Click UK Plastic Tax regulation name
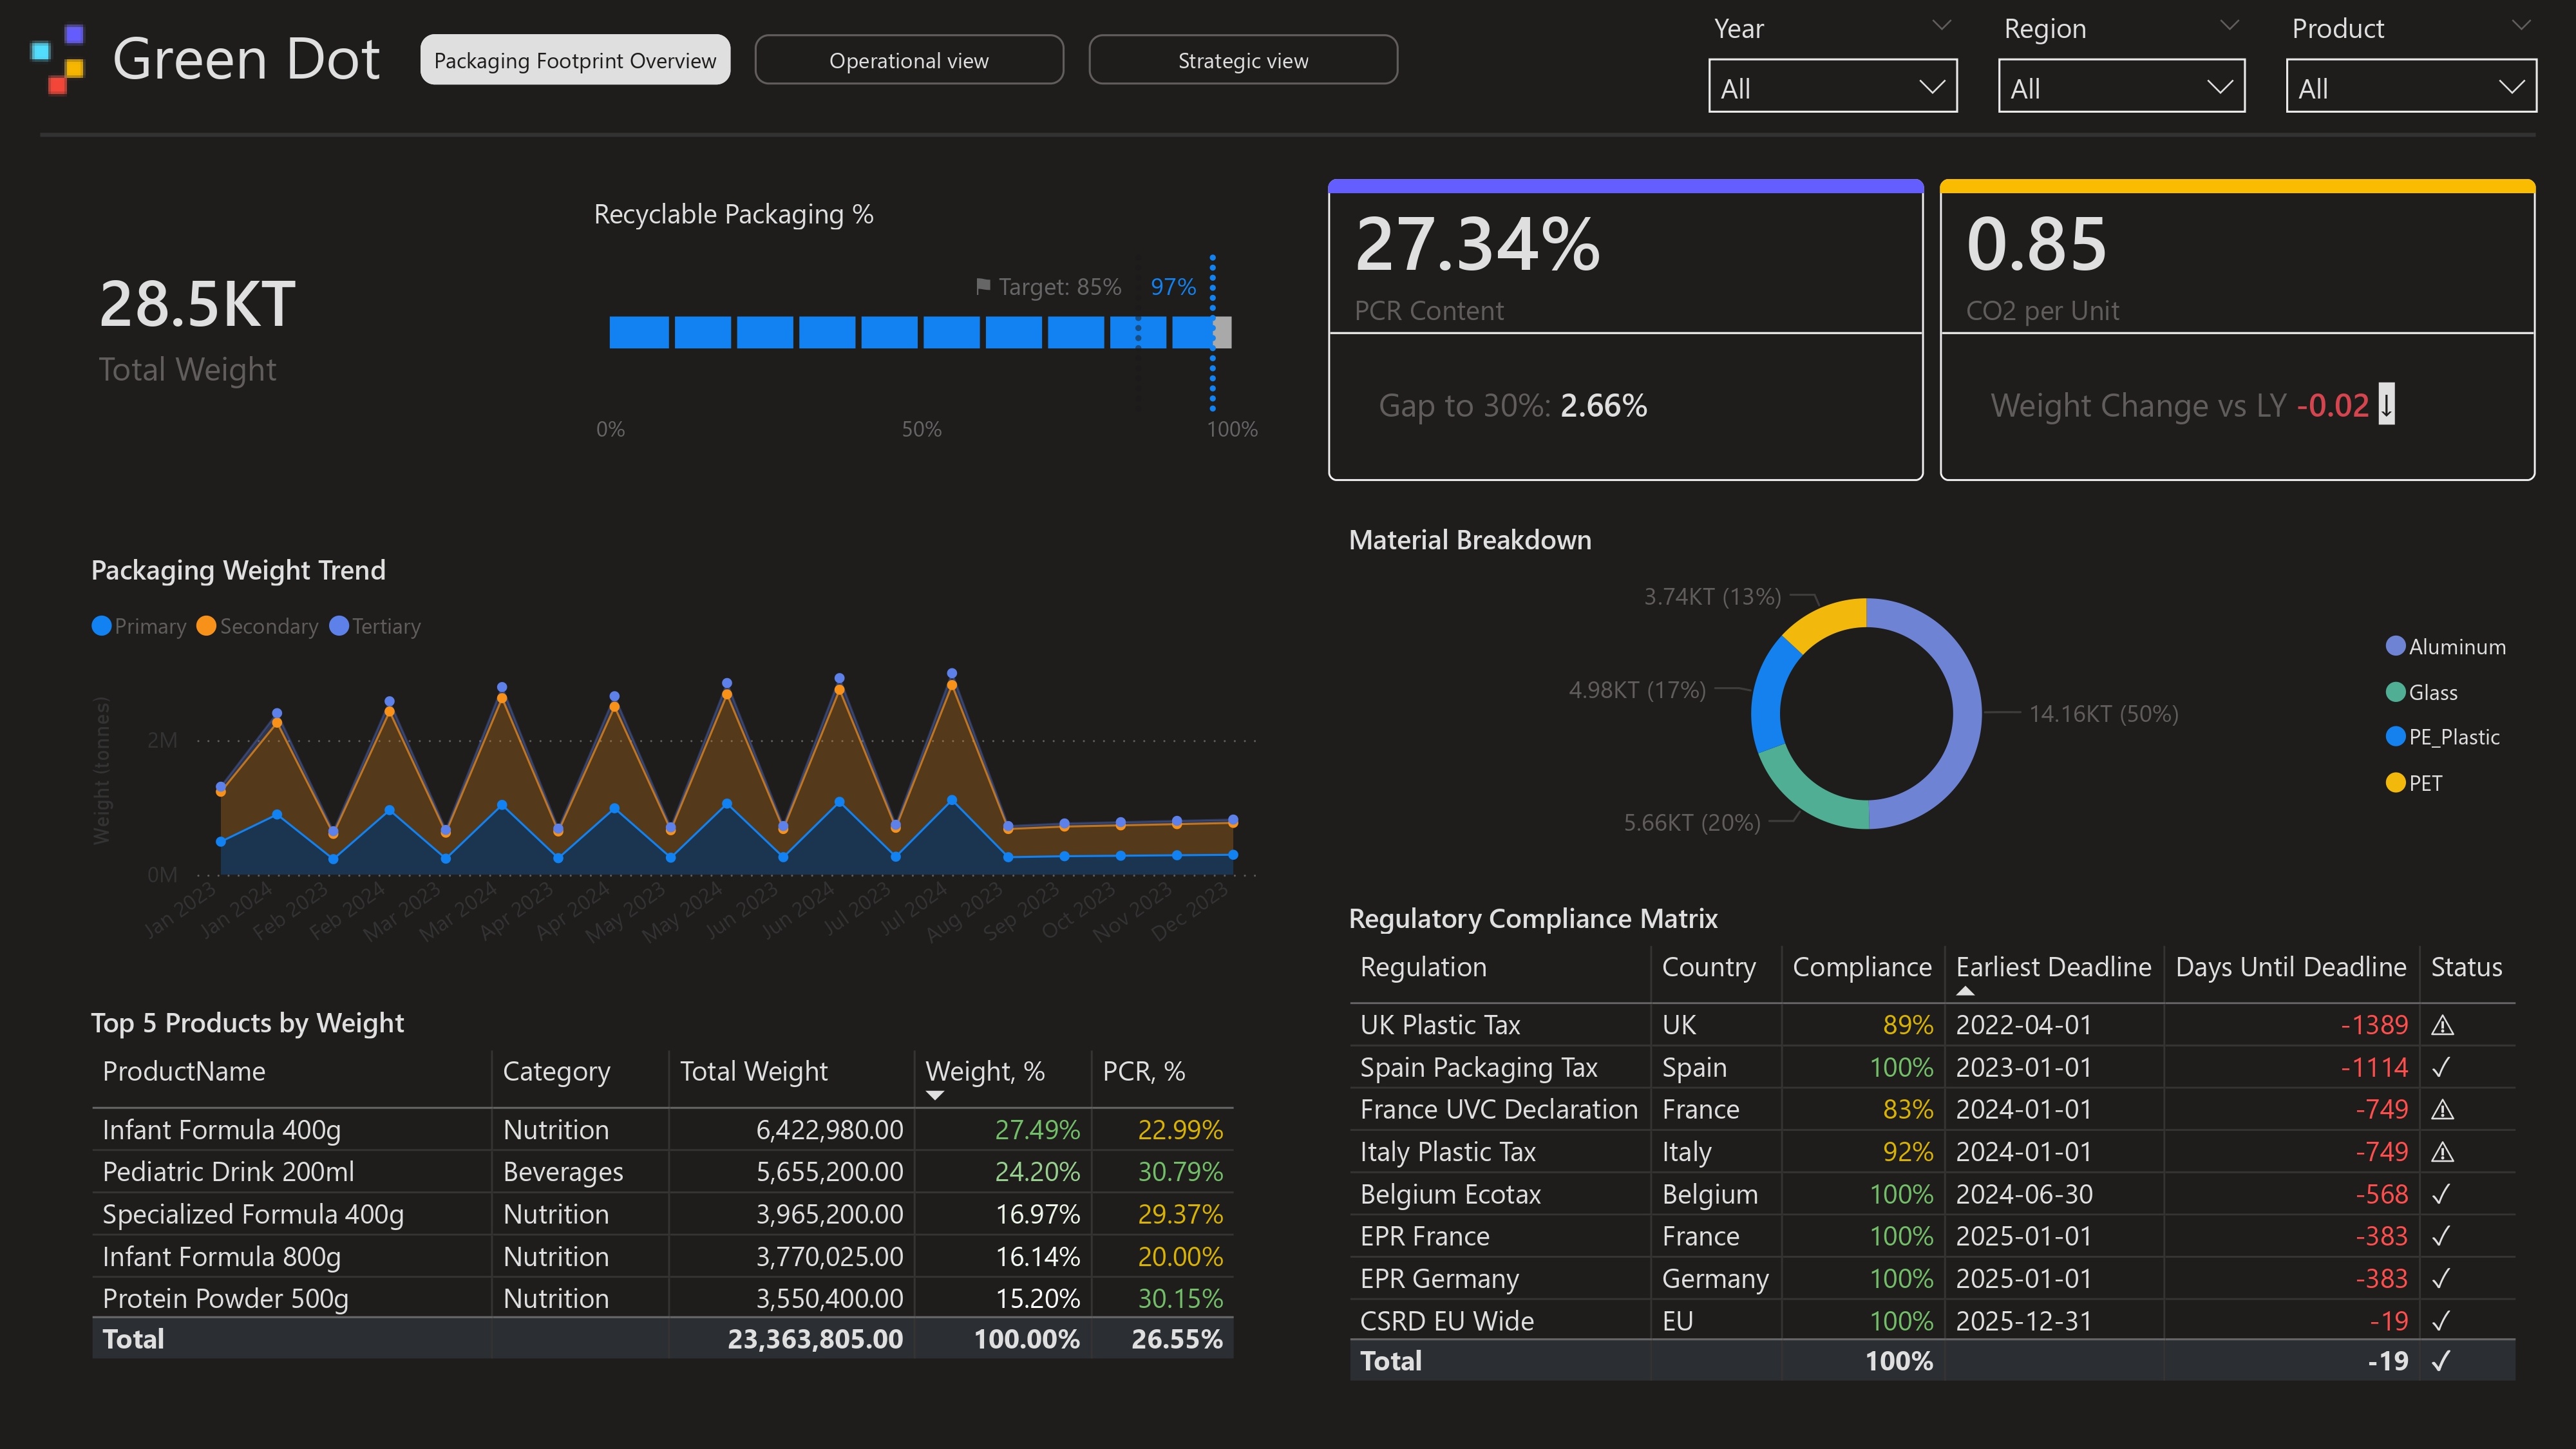The image size is (2576, 1449). click(1440, 1025)
